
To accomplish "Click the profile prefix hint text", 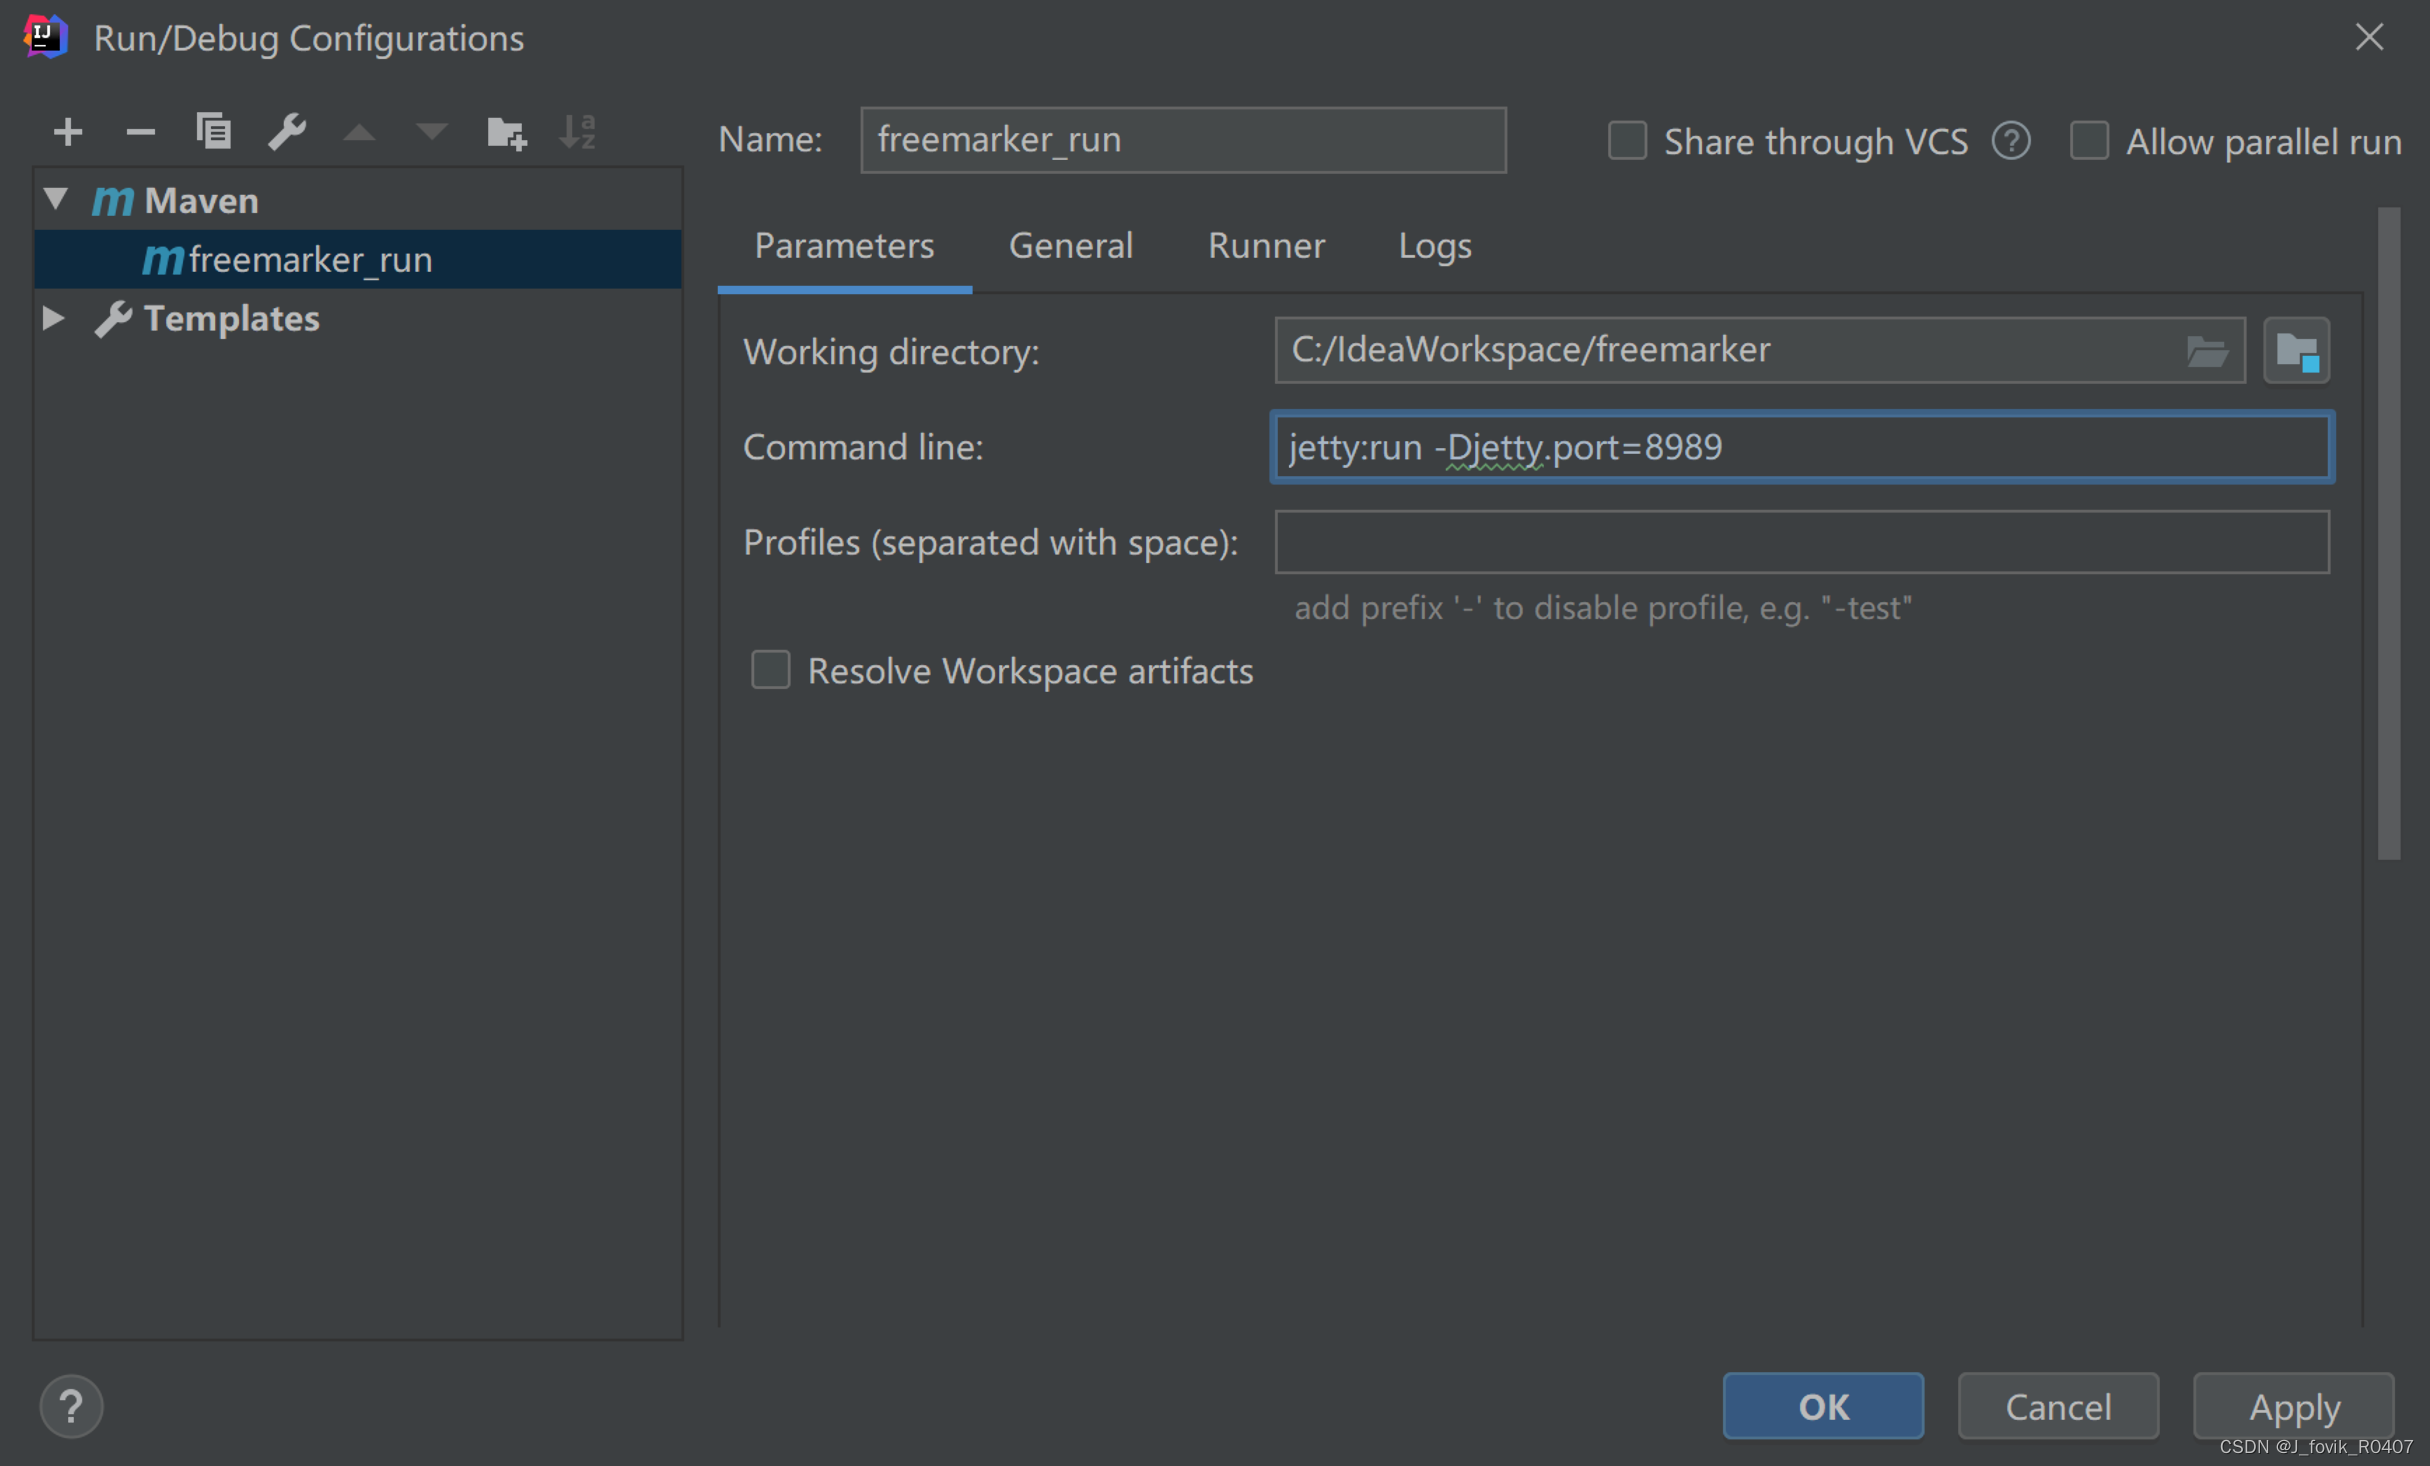I will tap(1603, 608).
